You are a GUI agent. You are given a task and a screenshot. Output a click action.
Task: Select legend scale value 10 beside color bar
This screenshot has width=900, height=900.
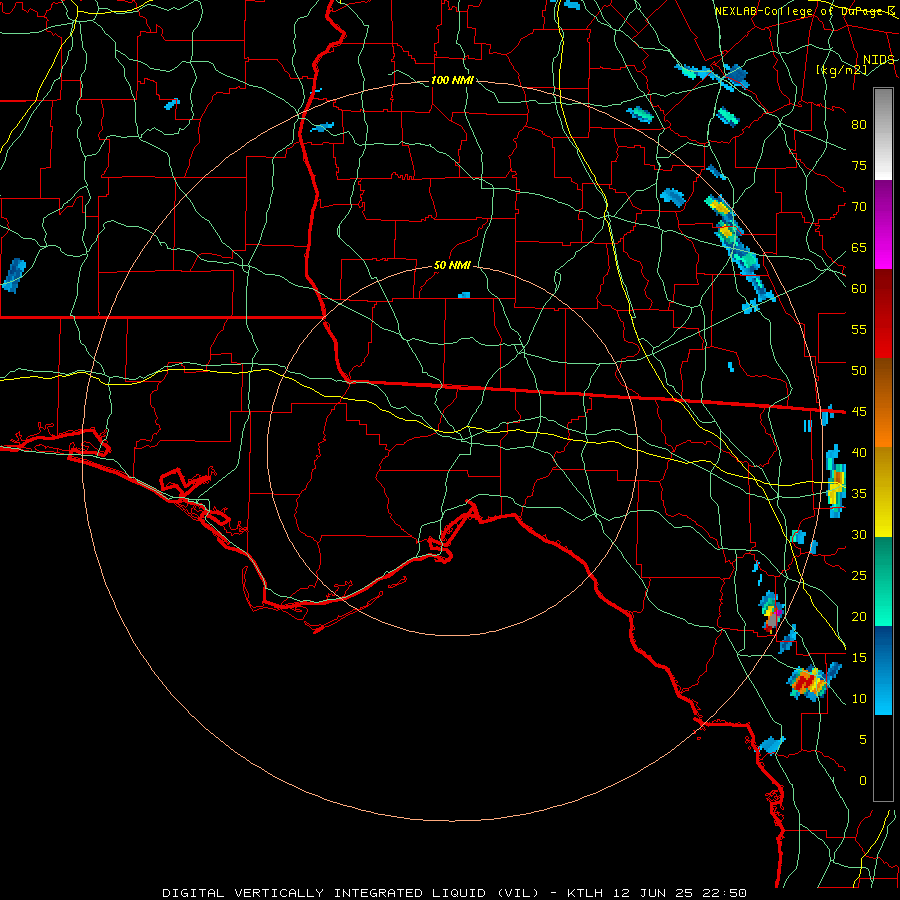pos(859,699)
